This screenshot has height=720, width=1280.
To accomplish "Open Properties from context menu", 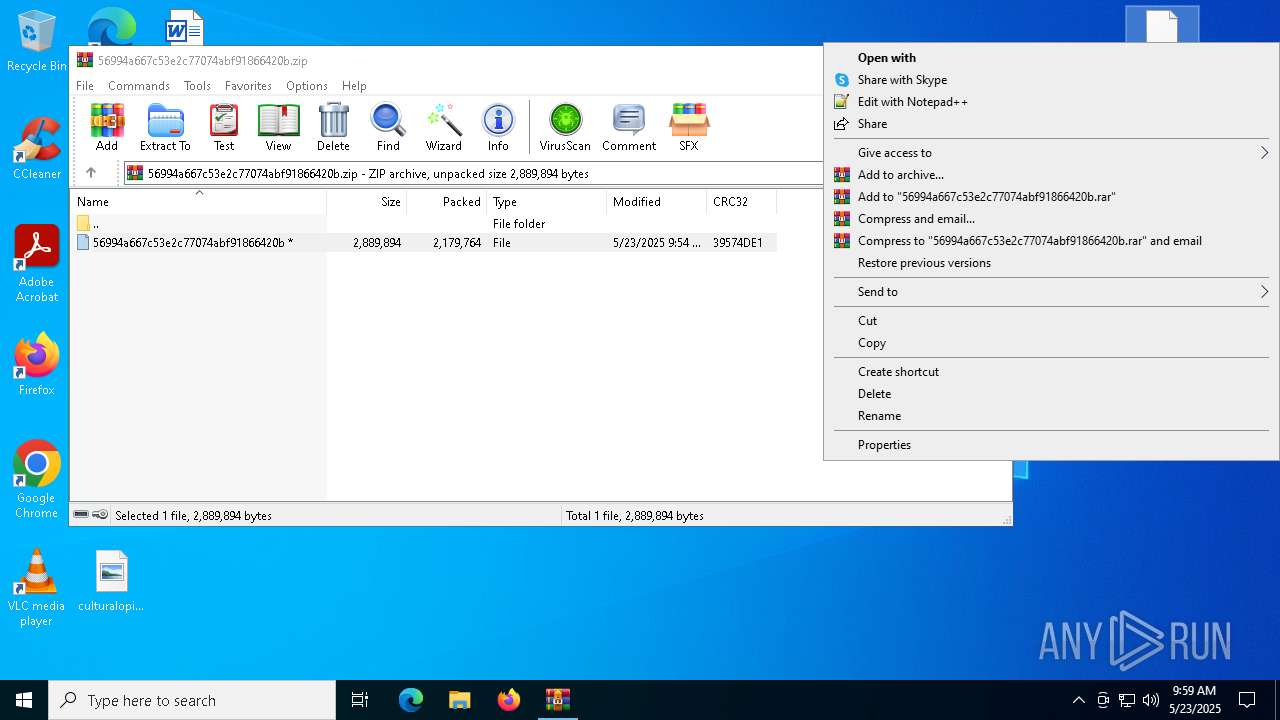I will click(1052, 445).
